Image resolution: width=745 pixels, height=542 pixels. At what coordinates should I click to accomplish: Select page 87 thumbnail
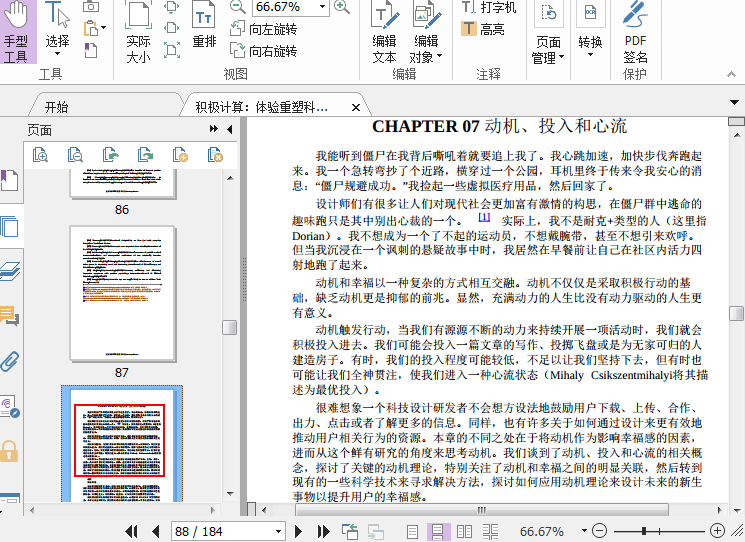coord(123,294)
